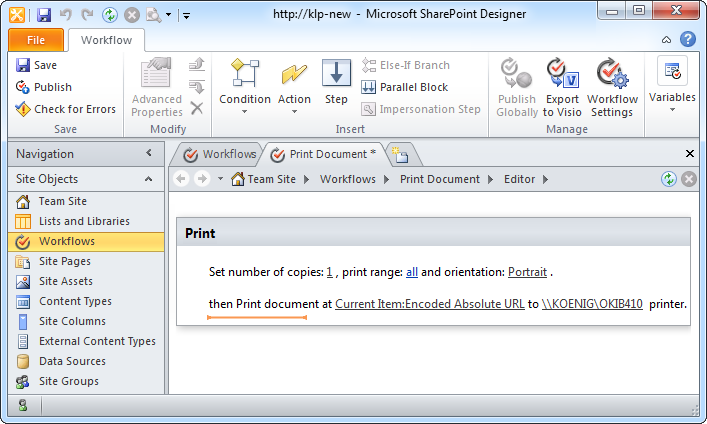Click Export to Visio

[x=562, y=88]
